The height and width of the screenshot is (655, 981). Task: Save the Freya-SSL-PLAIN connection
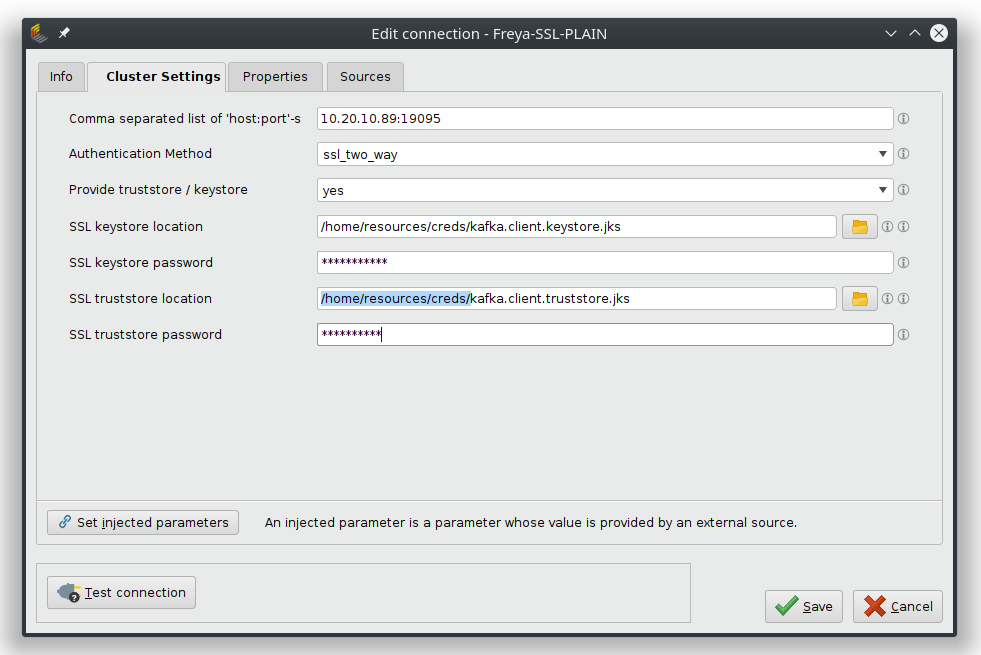click(x=803, y=606)
